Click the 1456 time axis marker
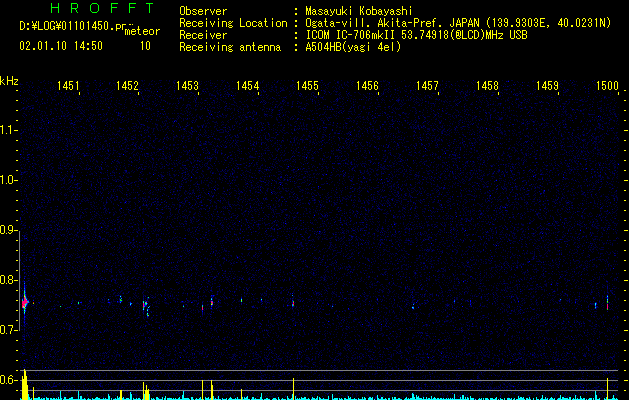629x400 pixels. [x=367, y=86]
